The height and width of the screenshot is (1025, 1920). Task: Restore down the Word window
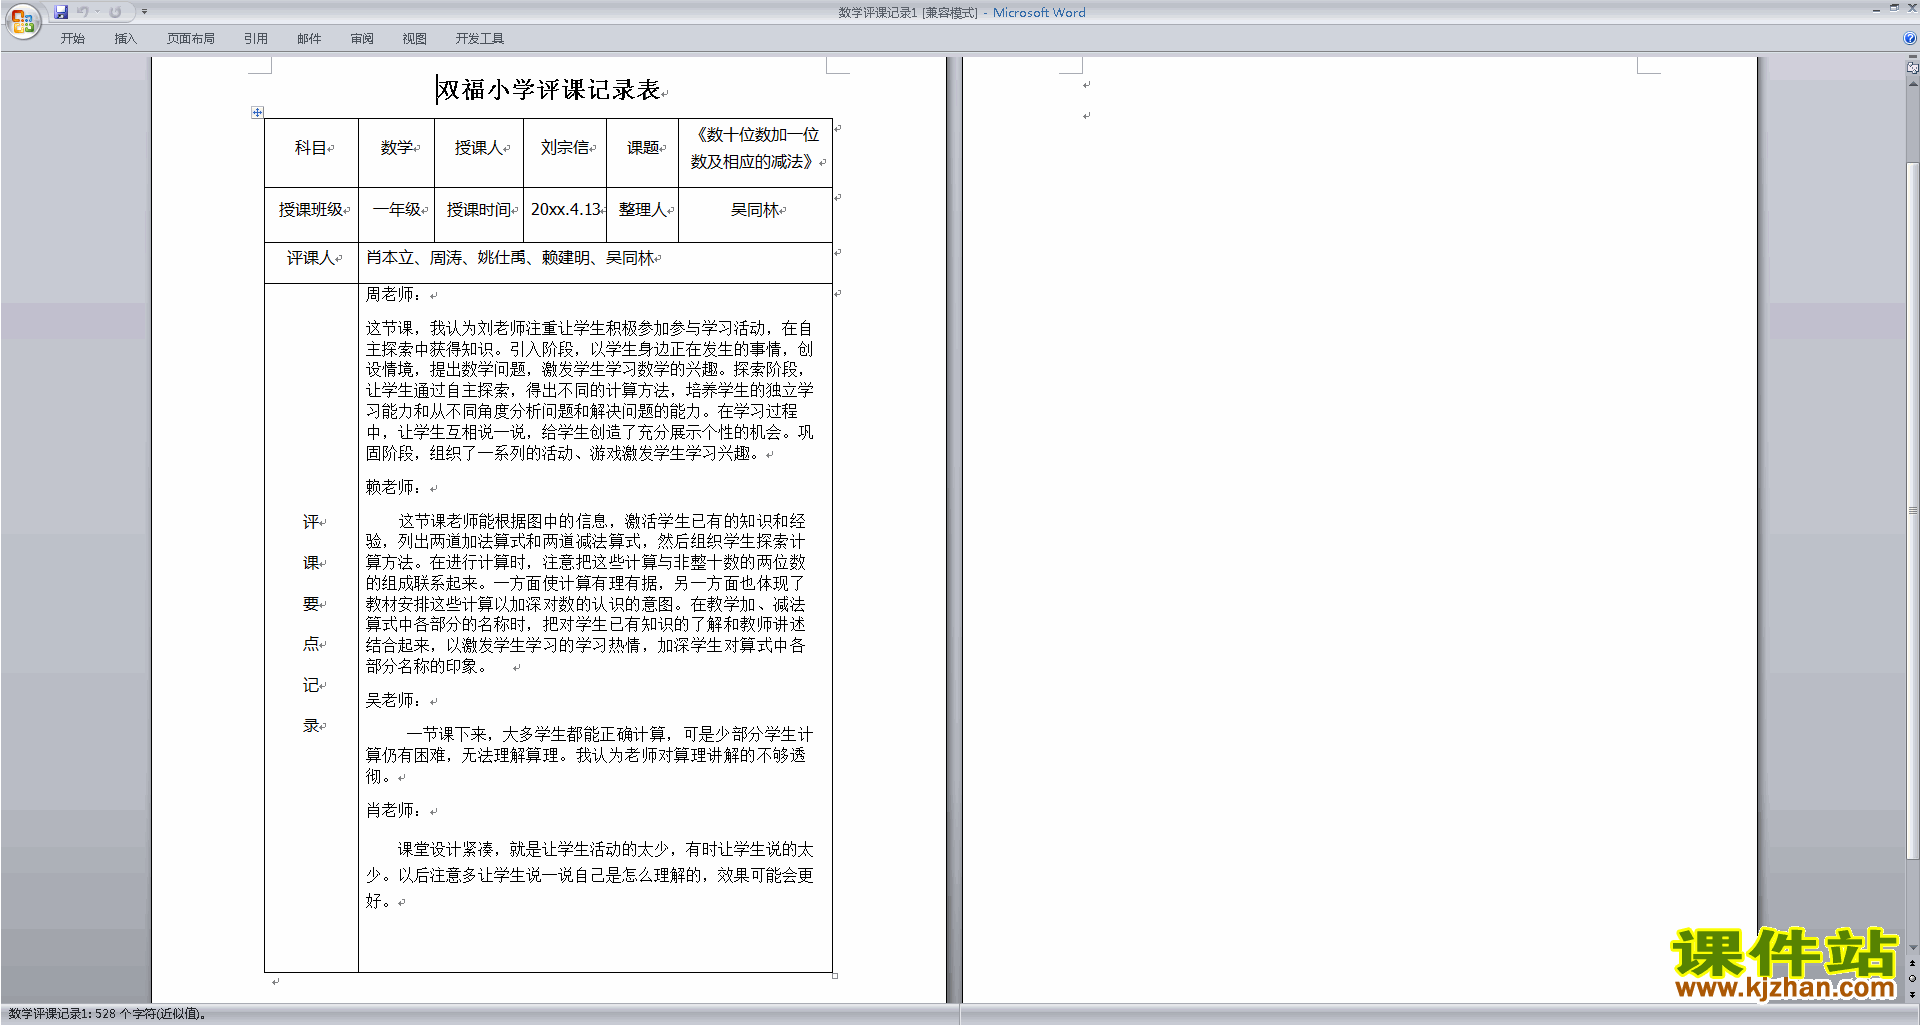click(x=1894, y=8)
